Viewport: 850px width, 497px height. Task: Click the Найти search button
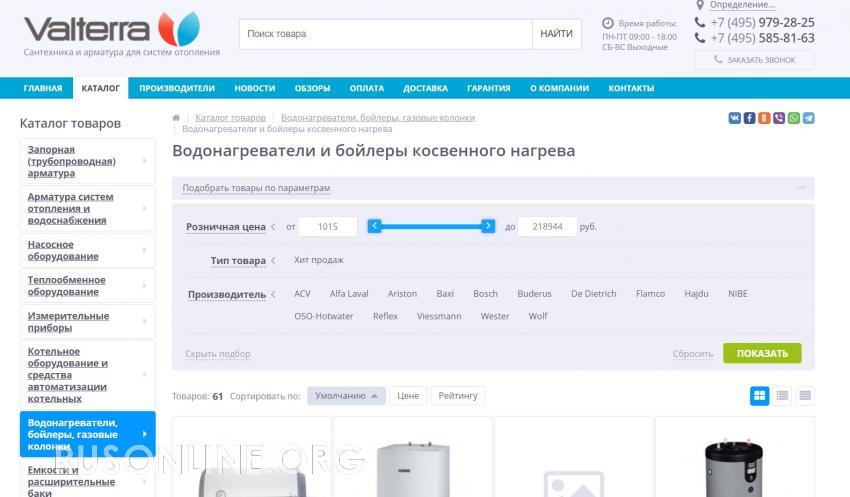[557, 34]
